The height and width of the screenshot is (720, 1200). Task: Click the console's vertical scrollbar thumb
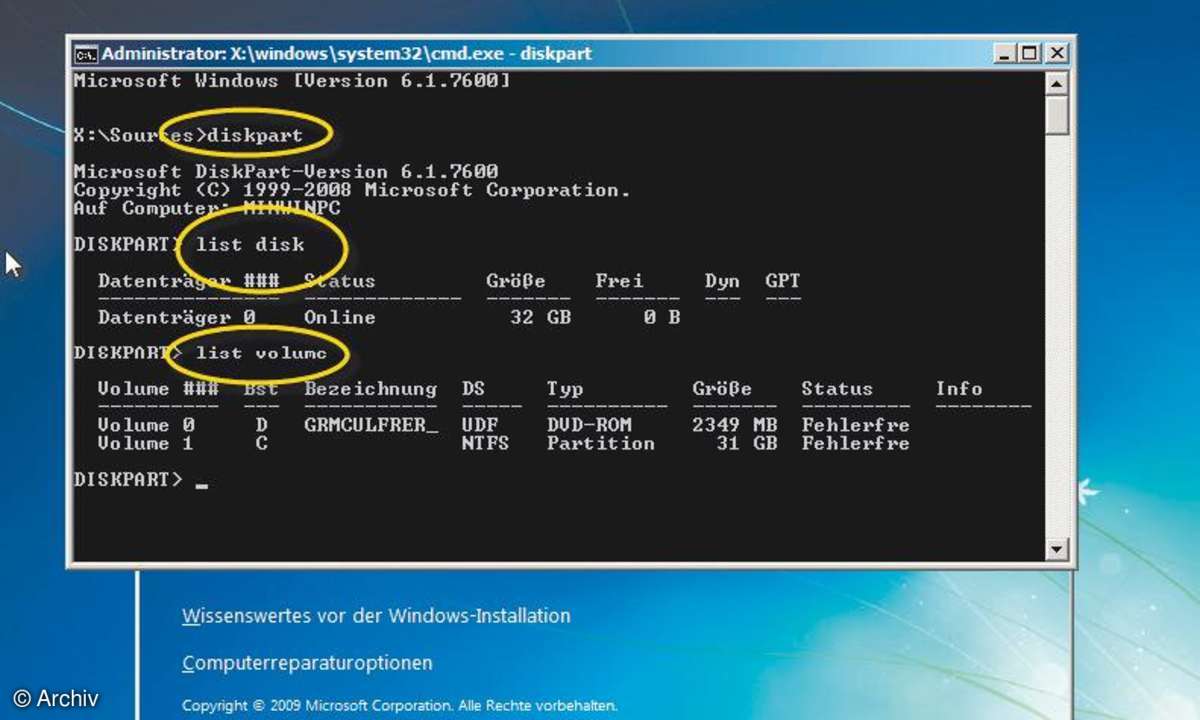[1057, 115]
